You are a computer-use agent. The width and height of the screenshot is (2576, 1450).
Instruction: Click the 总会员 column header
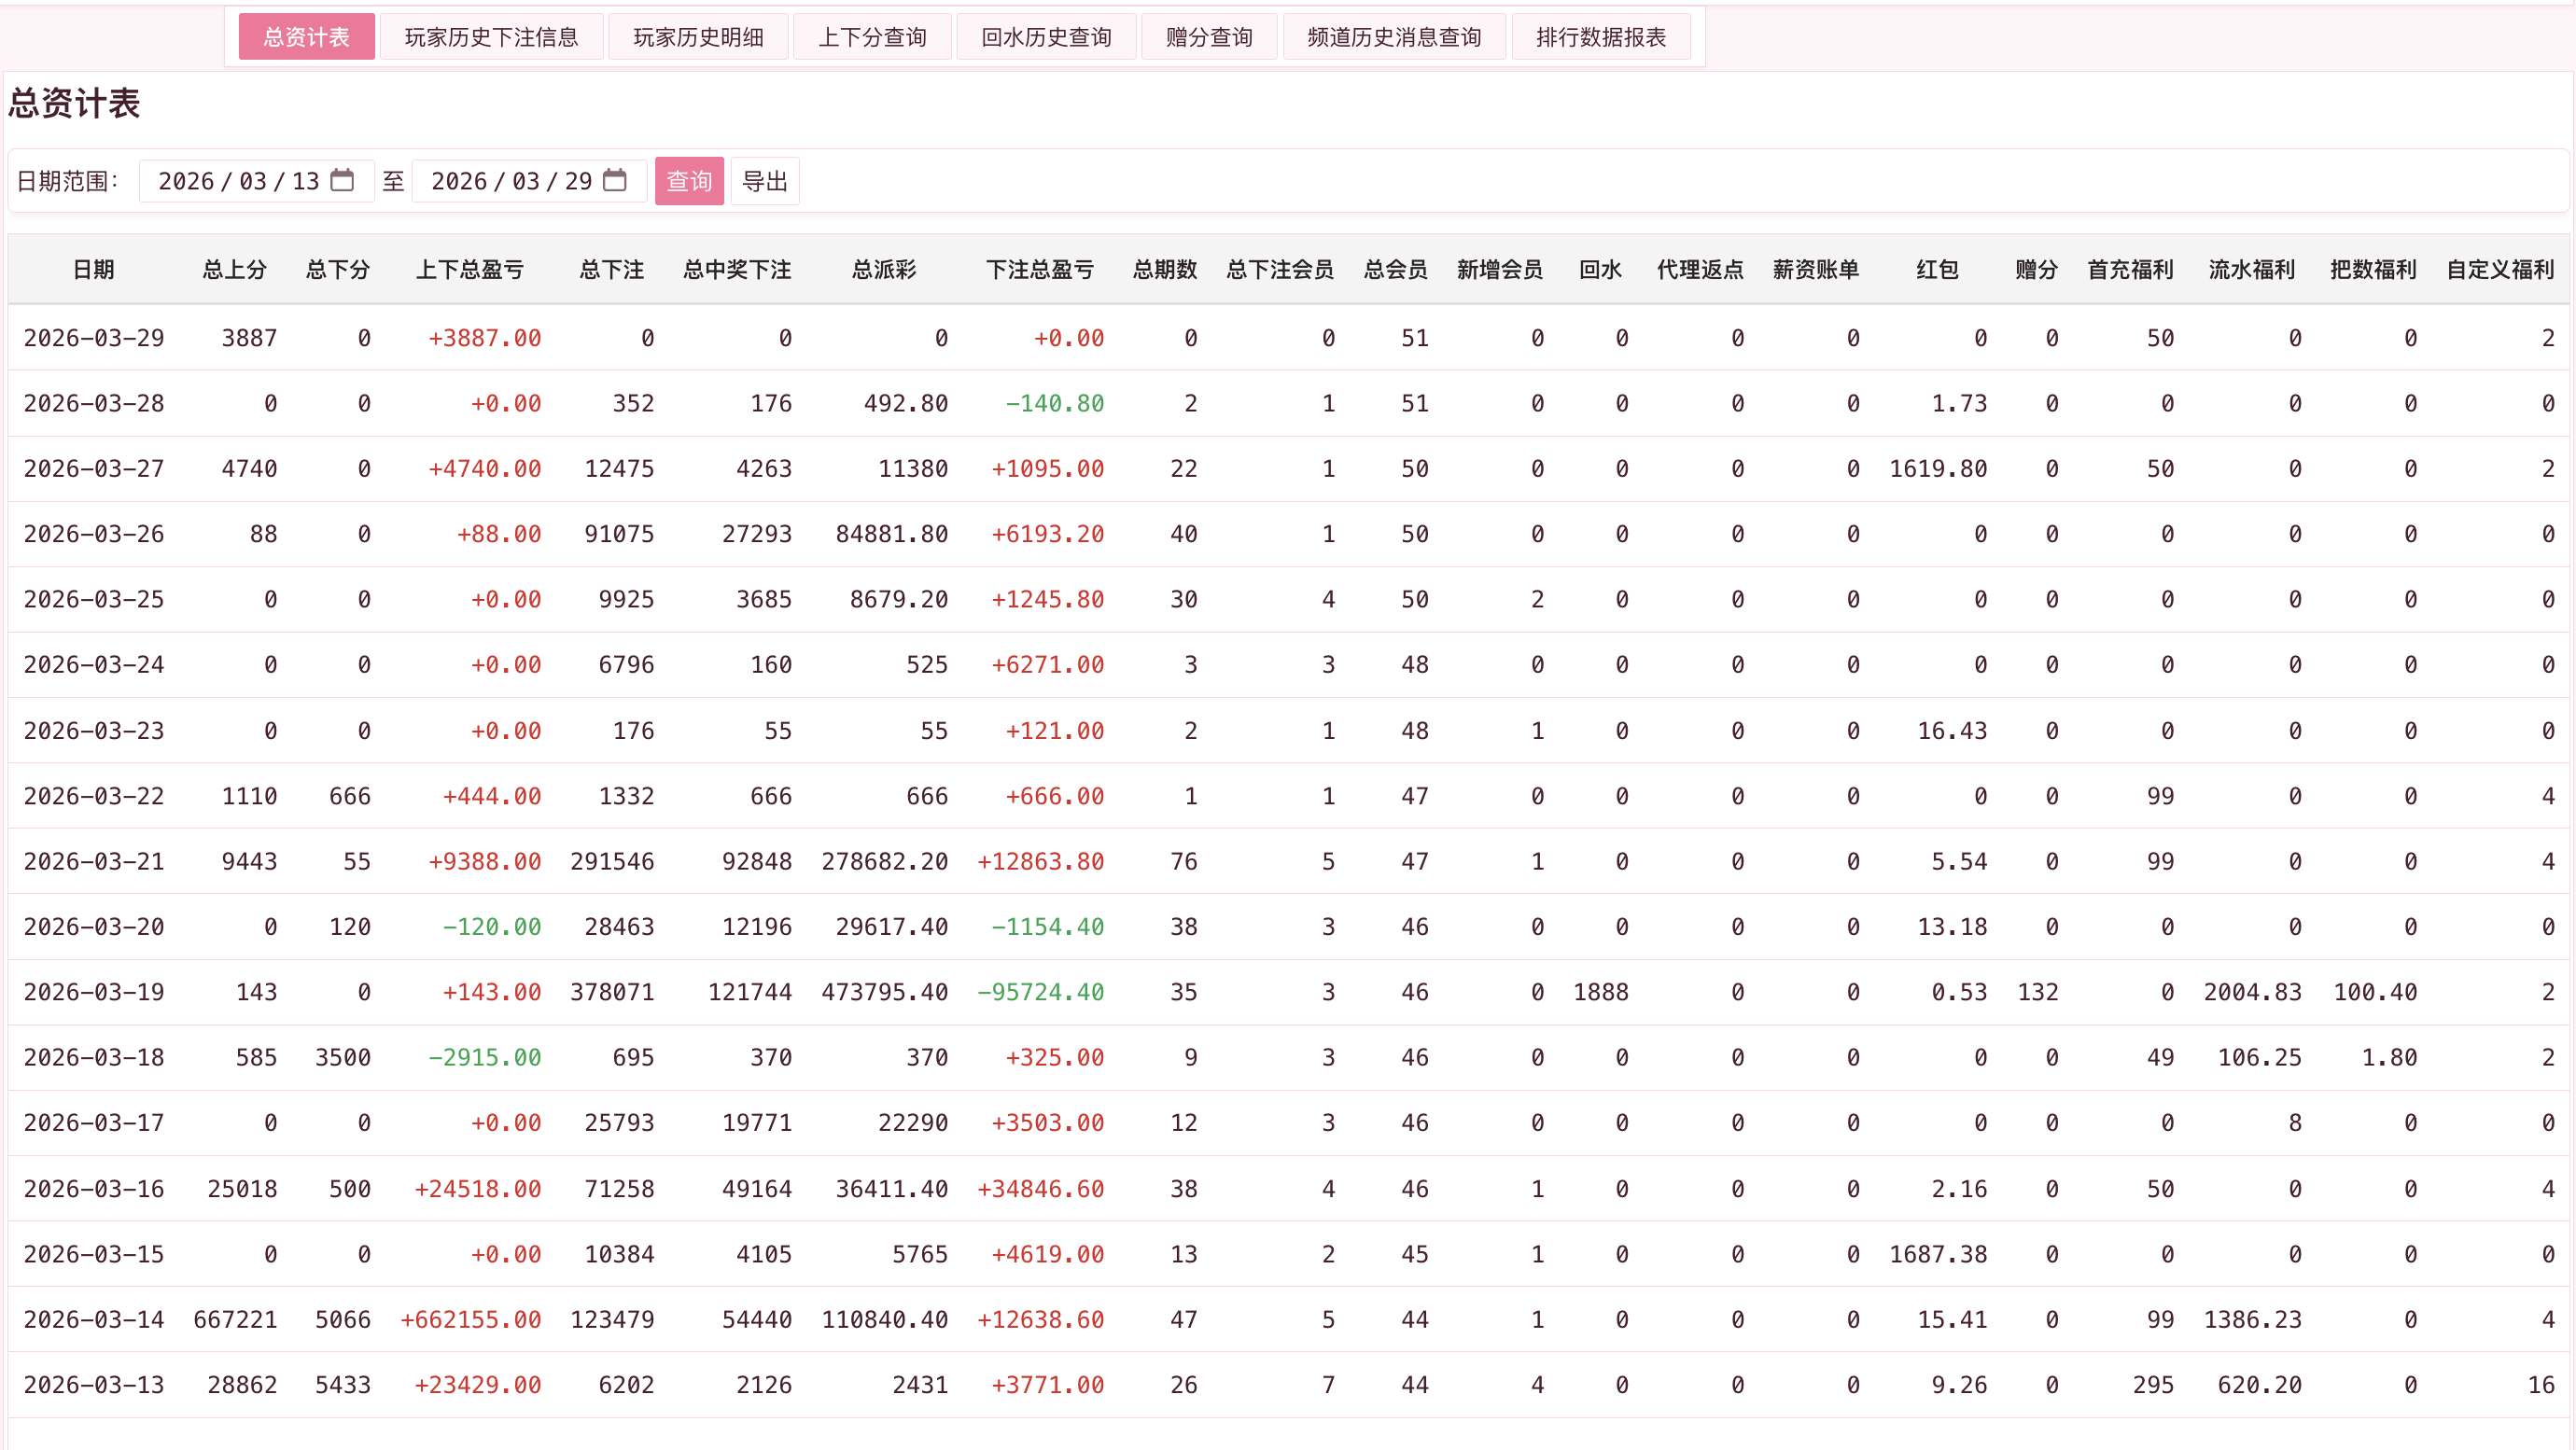tap(1396, 269)
